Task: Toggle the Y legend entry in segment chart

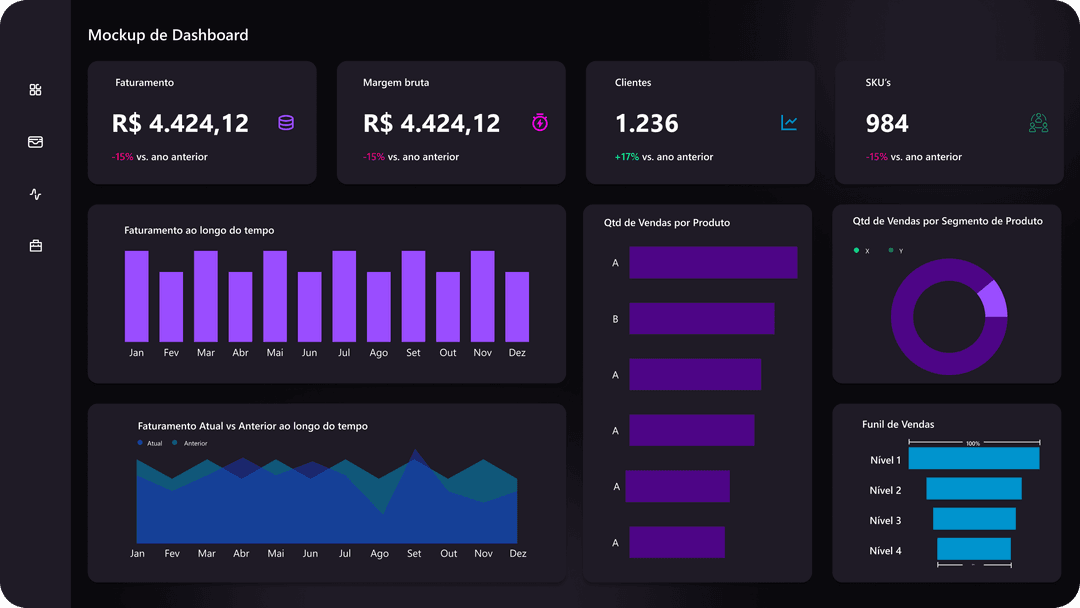Action: 896,250
